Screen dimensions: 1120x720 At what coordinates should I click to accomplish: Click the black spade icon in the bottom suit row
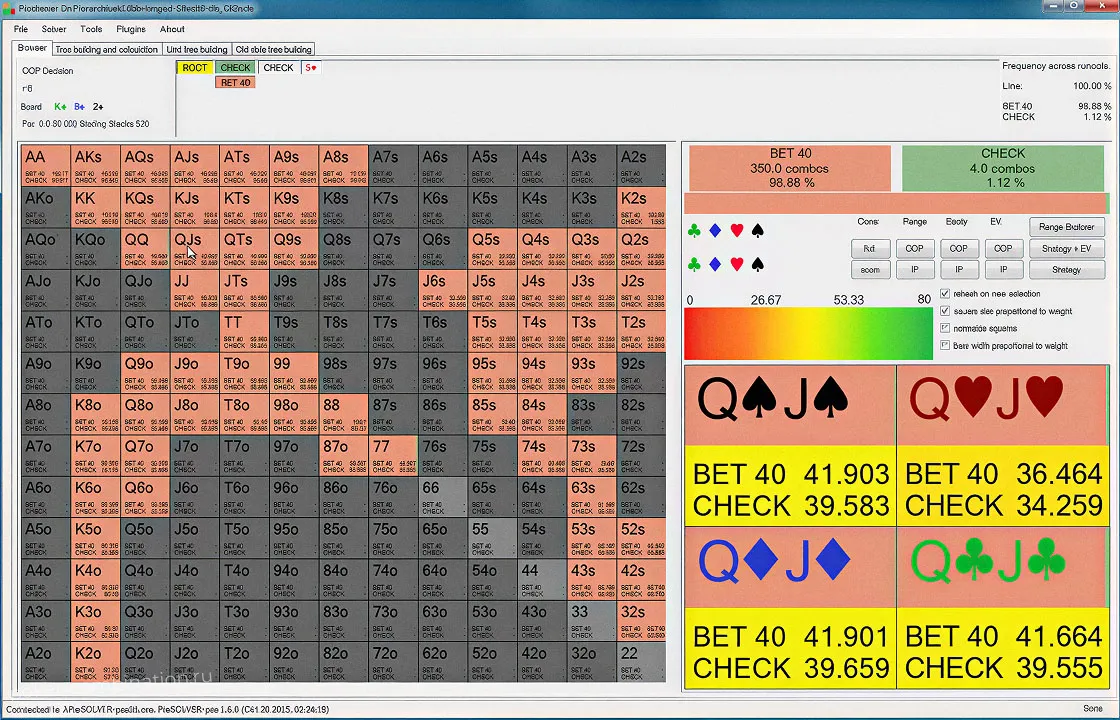(x=757, y=265)
